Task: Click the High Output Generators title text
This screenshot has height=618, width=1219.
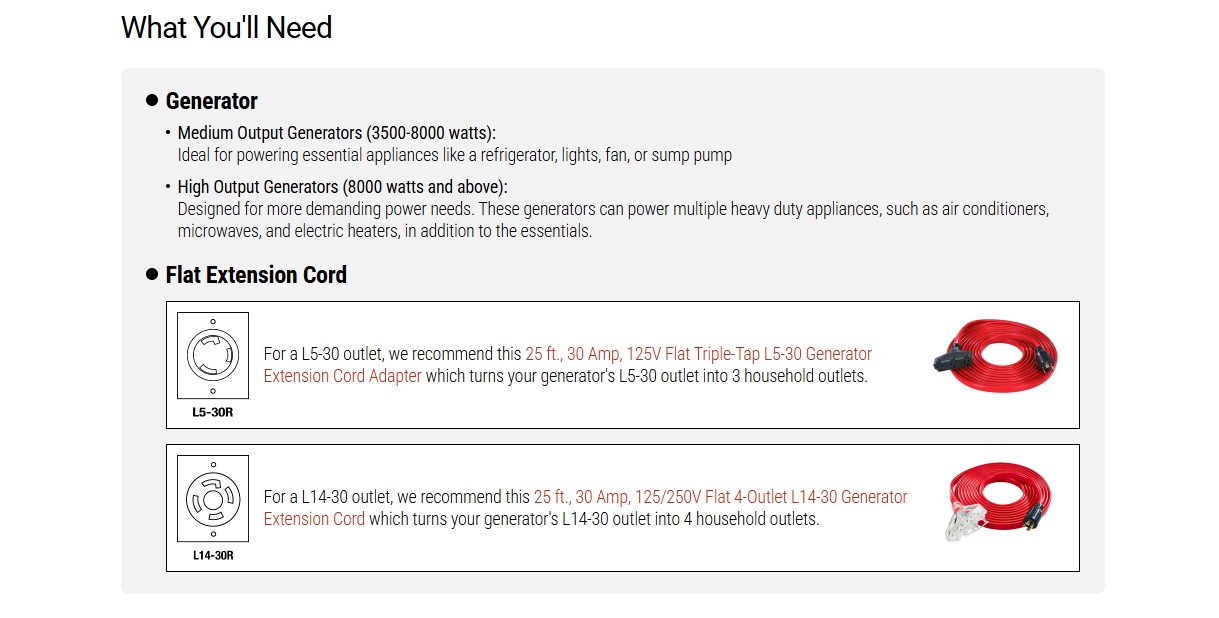Action: (x=342, y=187)
